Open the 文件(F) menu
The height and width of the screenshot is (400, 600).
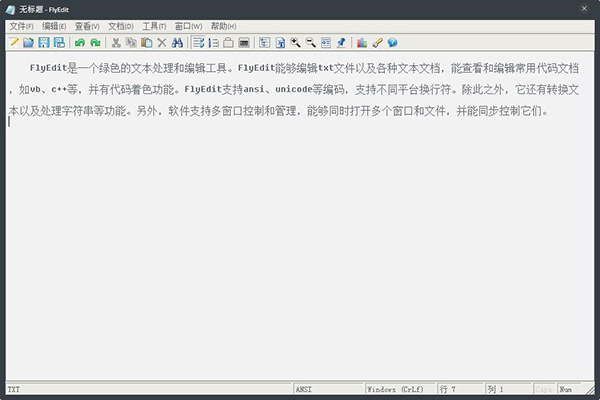pos(21,26)
